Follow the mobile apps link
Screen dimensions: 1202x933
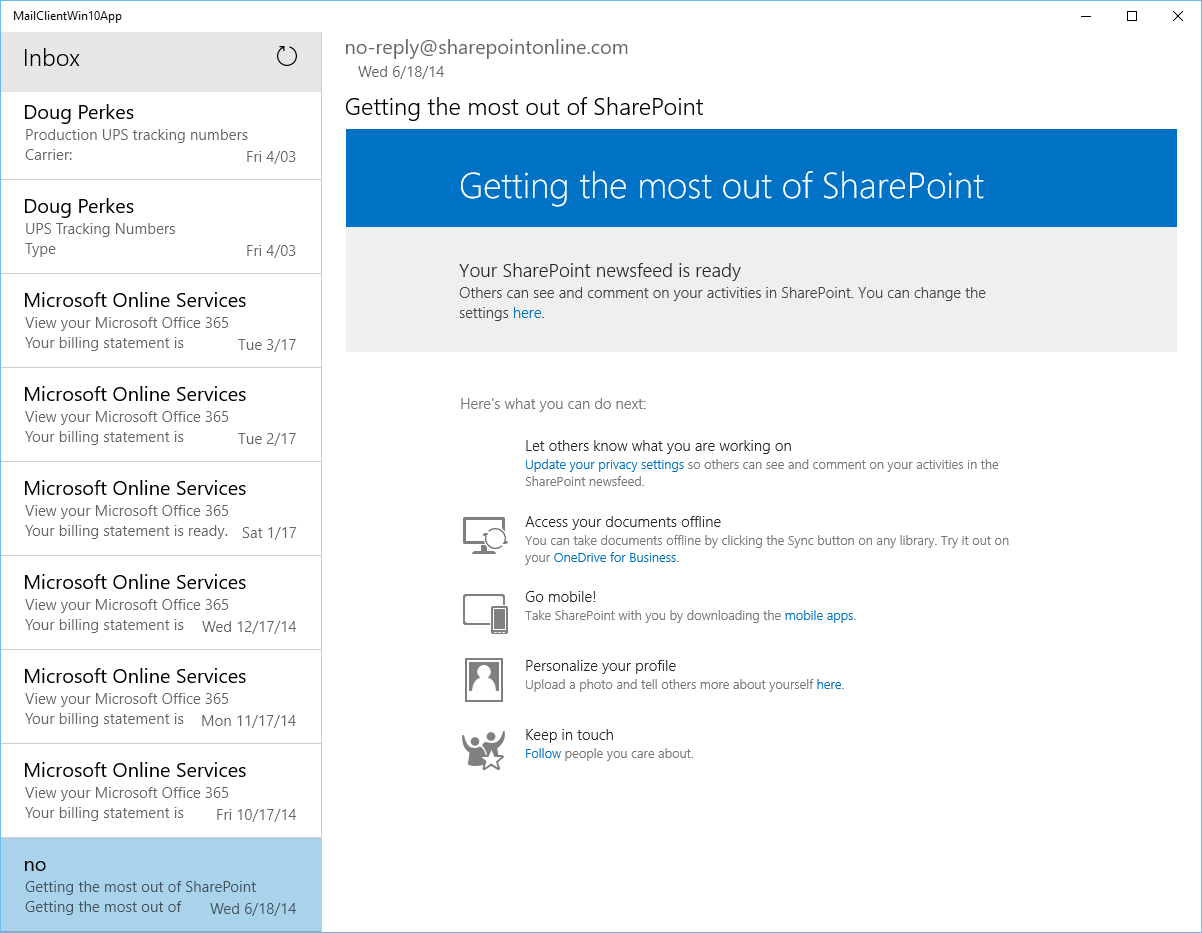[x=818, y=616]
